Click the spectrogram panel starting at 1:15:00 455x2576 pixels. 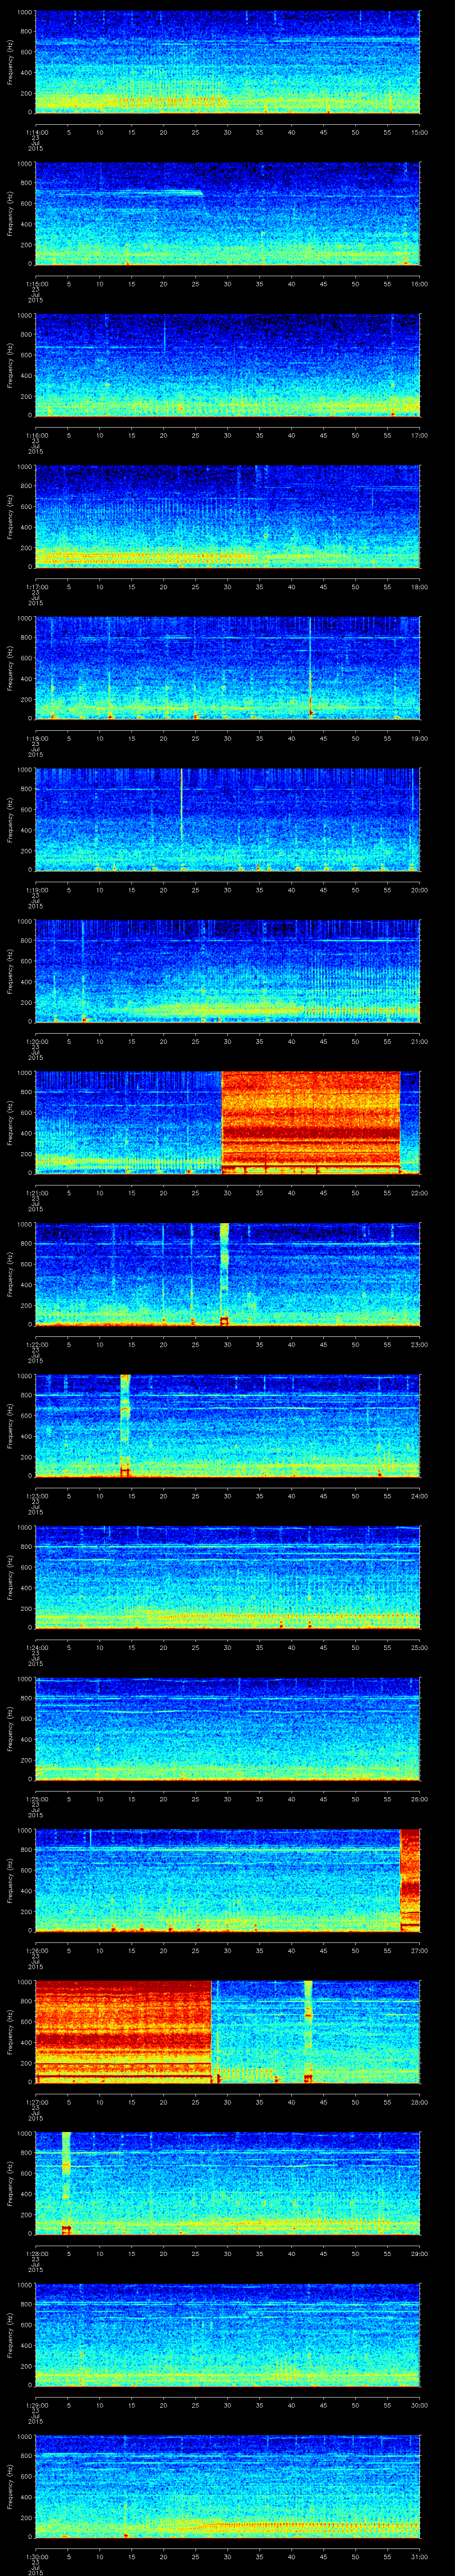coord(228,213)
